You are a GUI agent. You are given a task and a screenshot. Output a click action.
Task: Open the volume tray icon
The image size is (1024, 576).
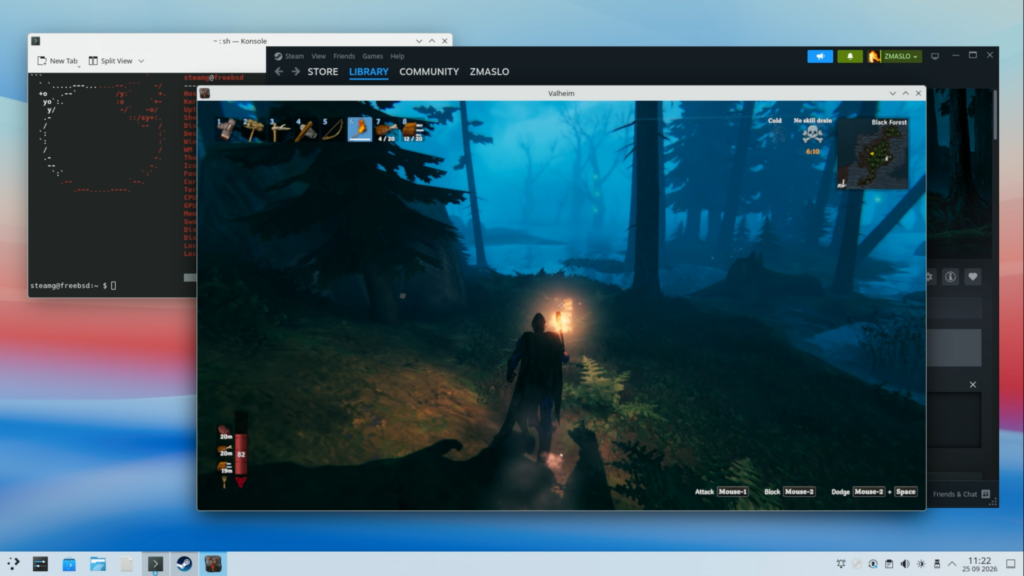coord(905,564)
